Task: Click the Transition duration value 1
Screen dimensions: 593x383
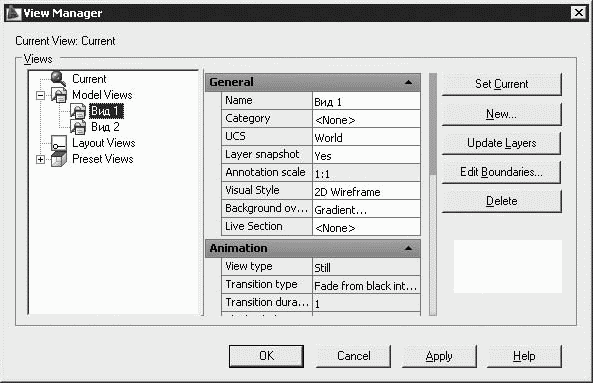Action: (366, 303)
